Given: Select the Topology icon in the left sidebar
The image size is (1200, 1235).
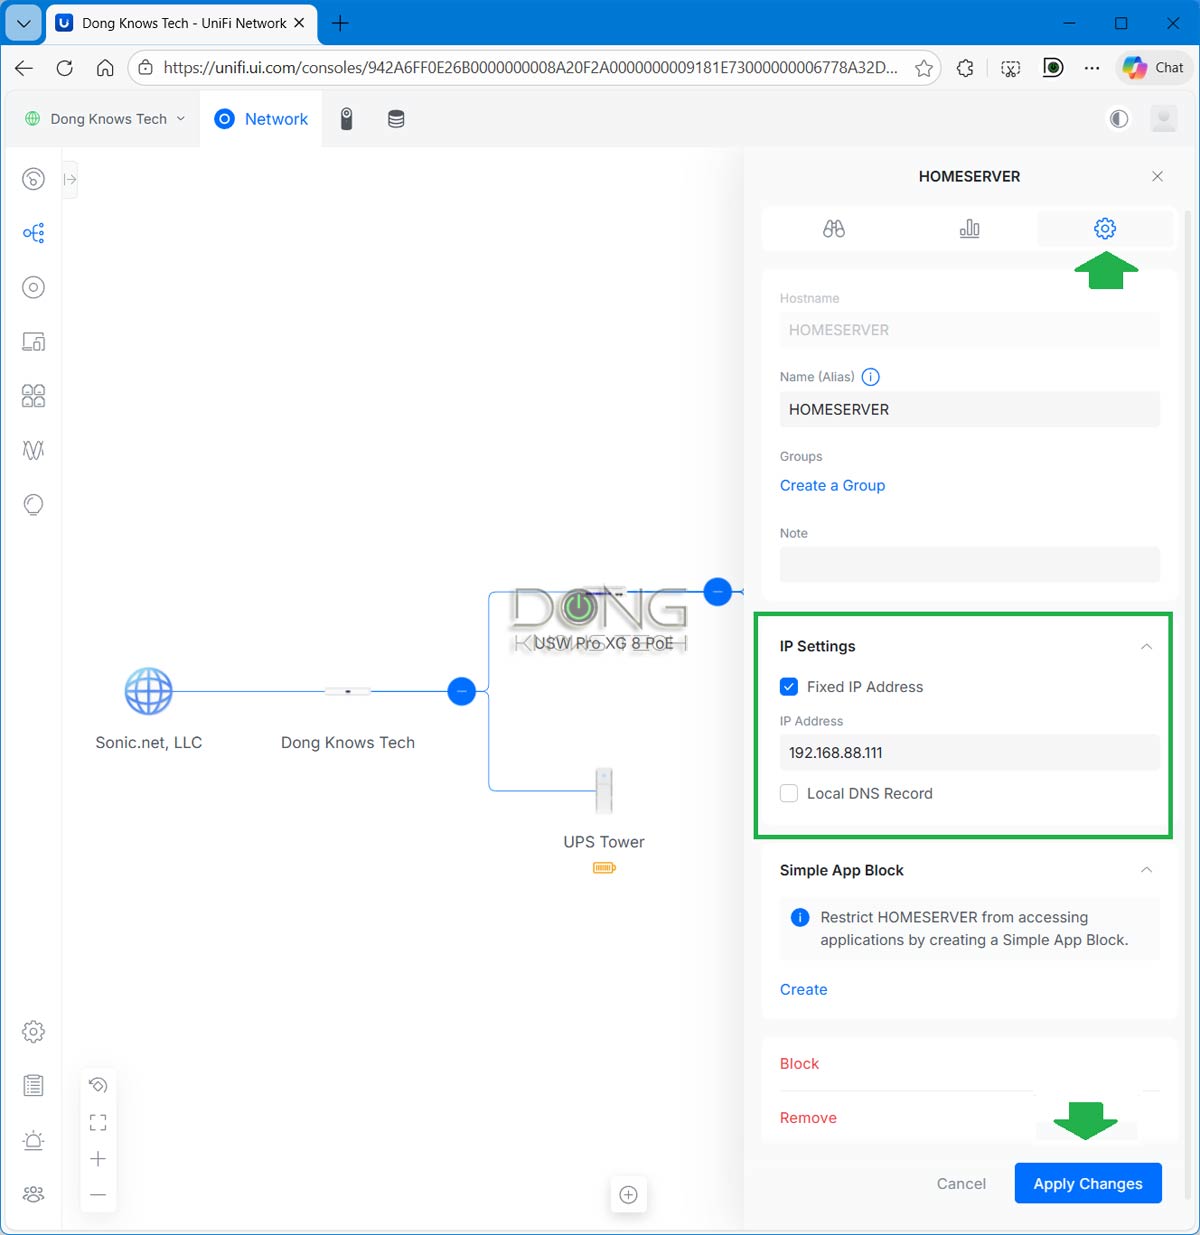Looking at the screenshot, I should click(33, 233).
